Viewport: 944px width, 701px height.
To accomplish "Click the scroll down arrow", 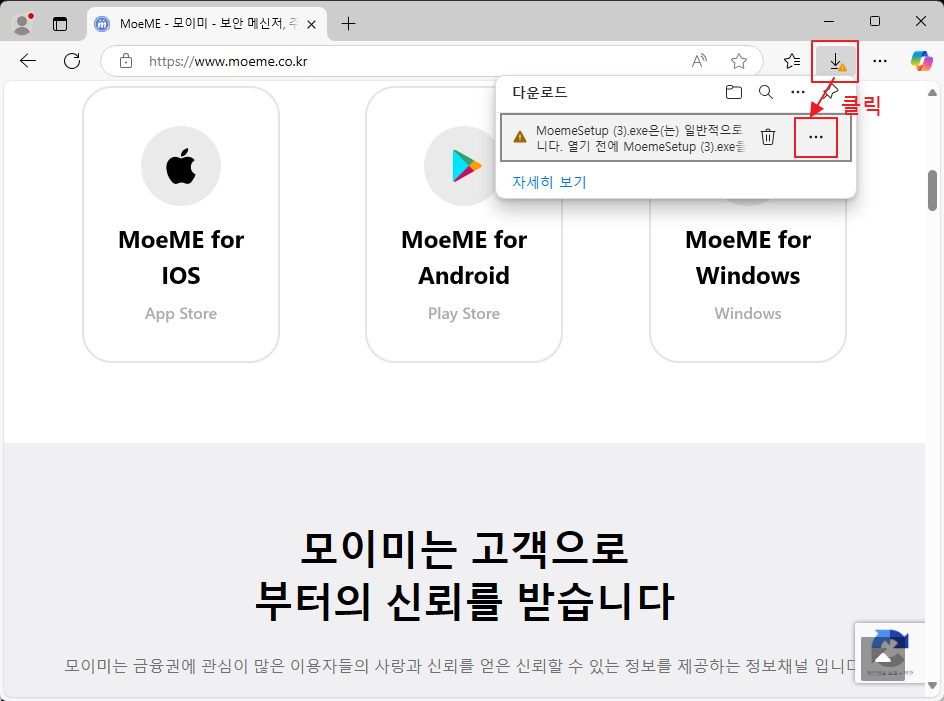I will pyautogui.click(x=932, y=685).
